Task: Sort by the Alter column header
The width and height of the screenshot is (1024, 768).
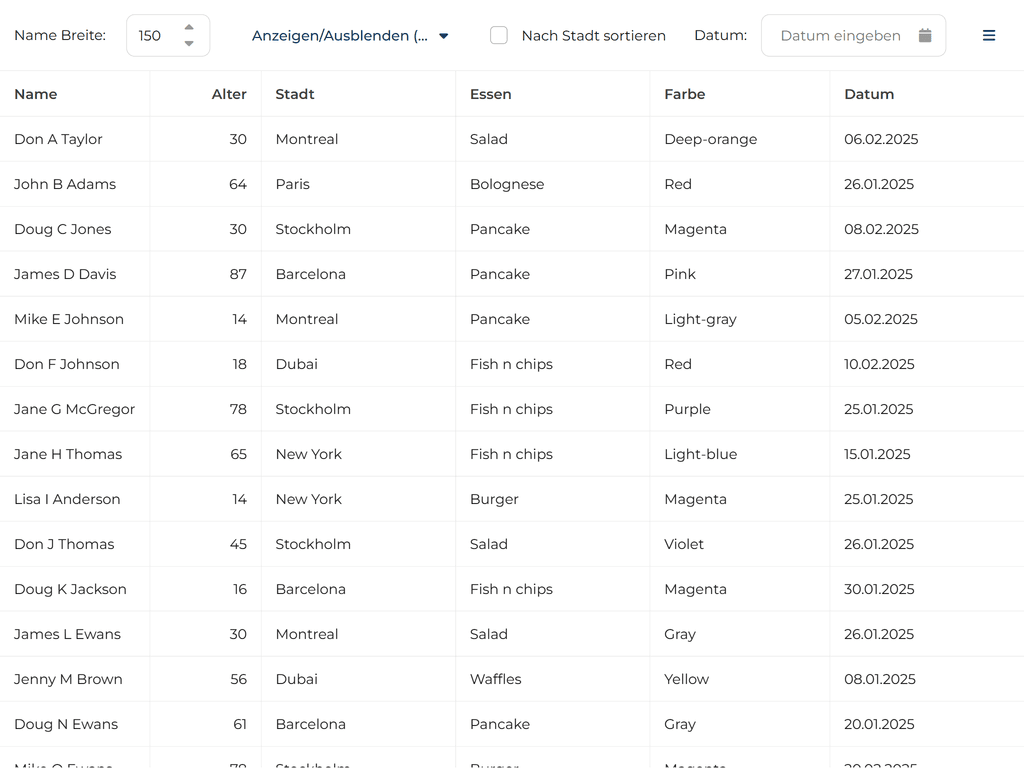Action: tap(229, 94)
